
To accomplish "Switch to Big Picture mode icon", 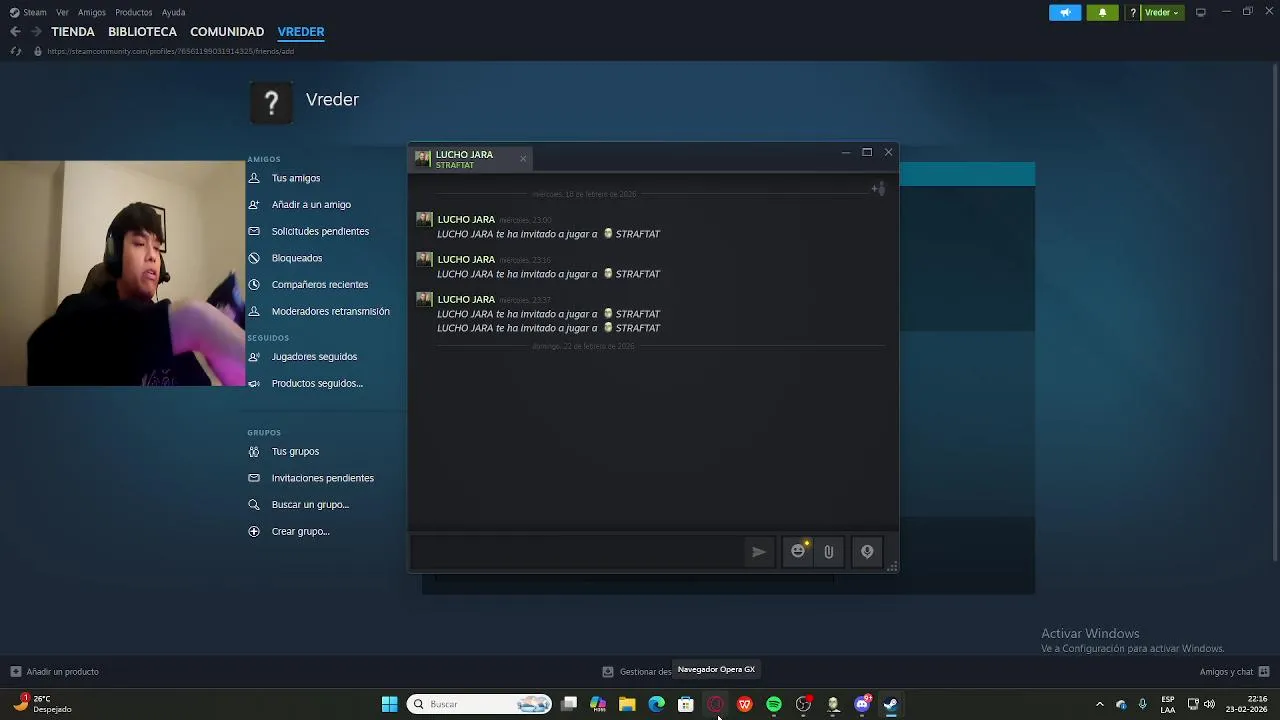I will pyautogui.click(x=1201, y=12).
